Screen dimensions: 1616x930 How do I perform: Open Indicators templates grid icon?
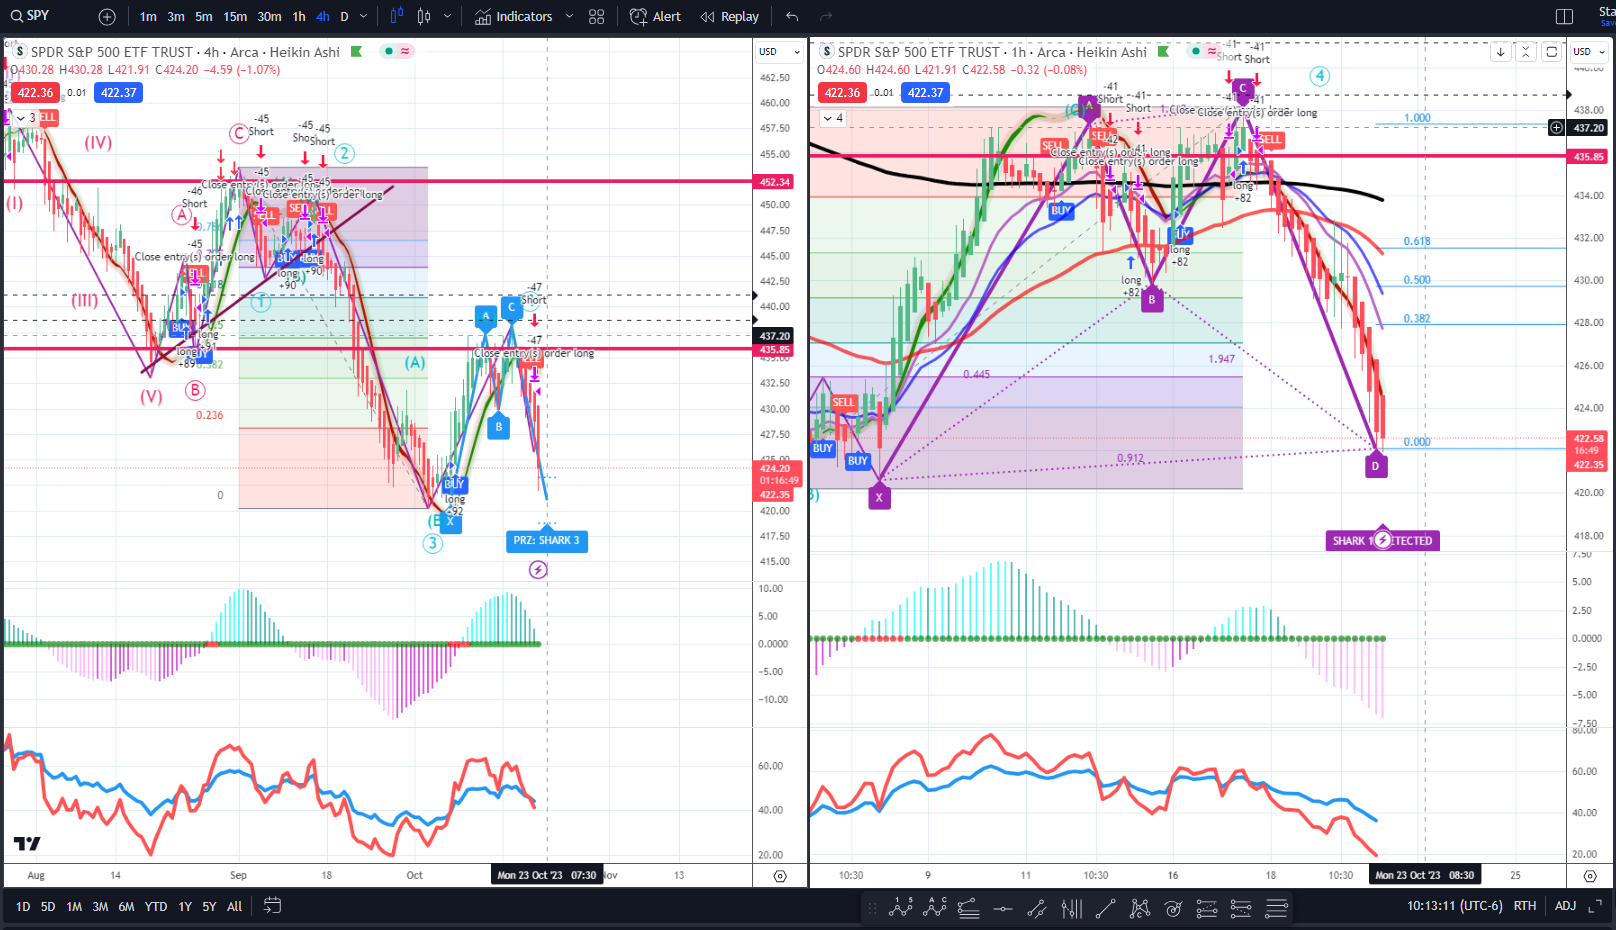point(597,17)
